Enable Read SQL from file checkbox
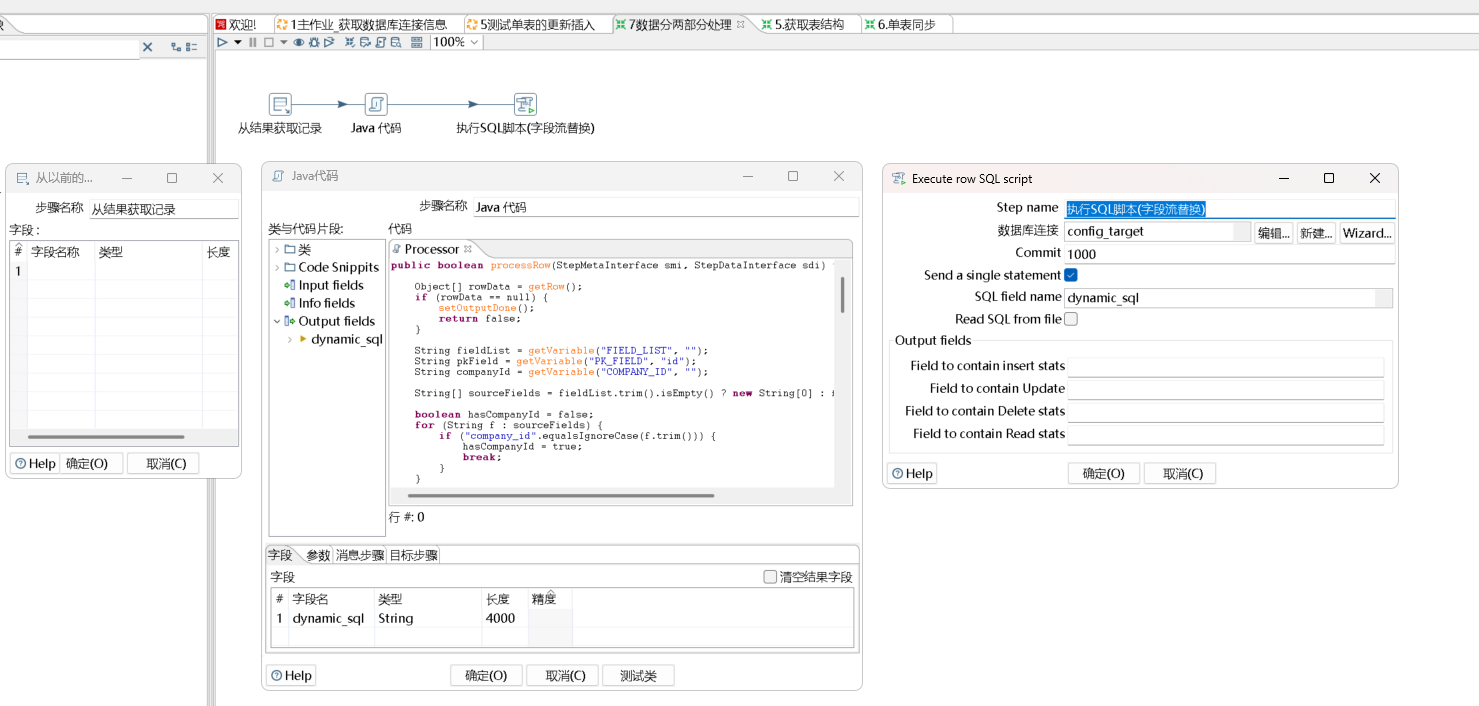 (1071, 319)
